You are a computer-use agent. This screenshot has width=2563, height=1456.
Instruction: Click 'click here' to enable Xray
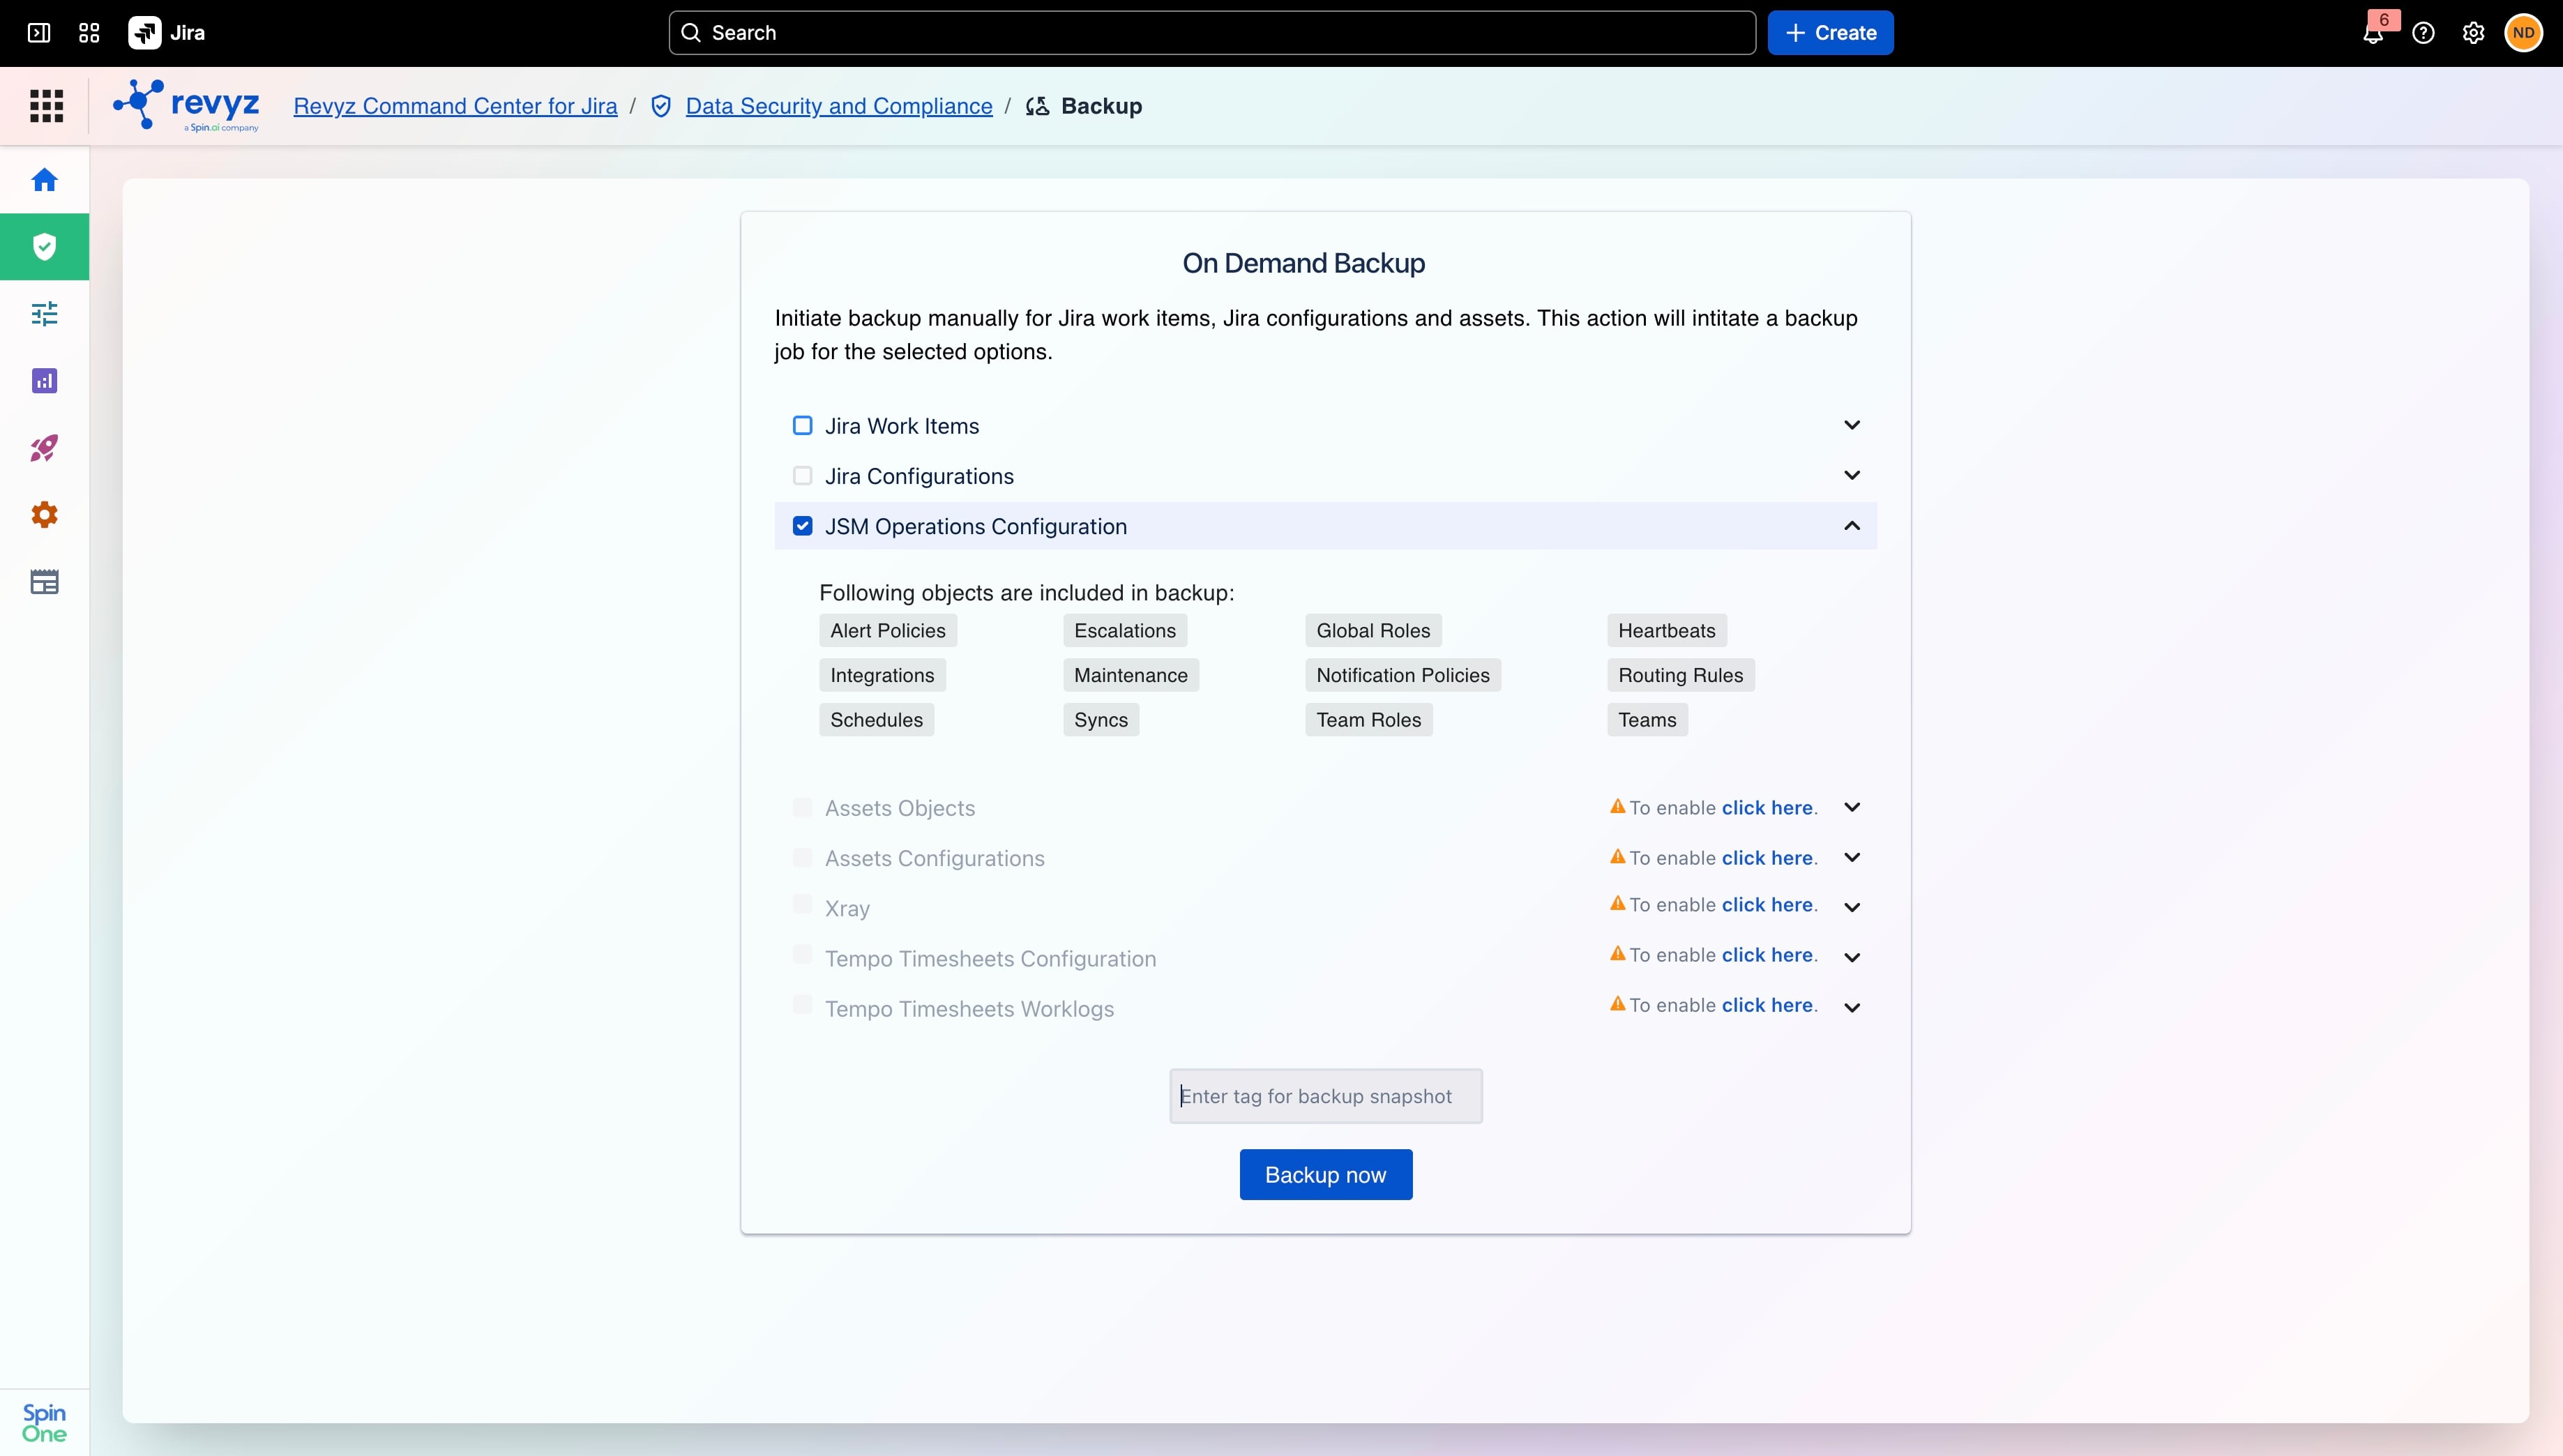(1767, 904)
